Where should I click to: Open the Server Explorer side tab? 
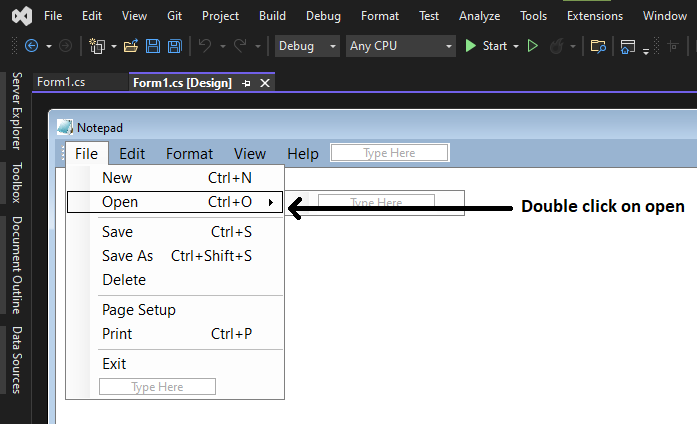16,111
